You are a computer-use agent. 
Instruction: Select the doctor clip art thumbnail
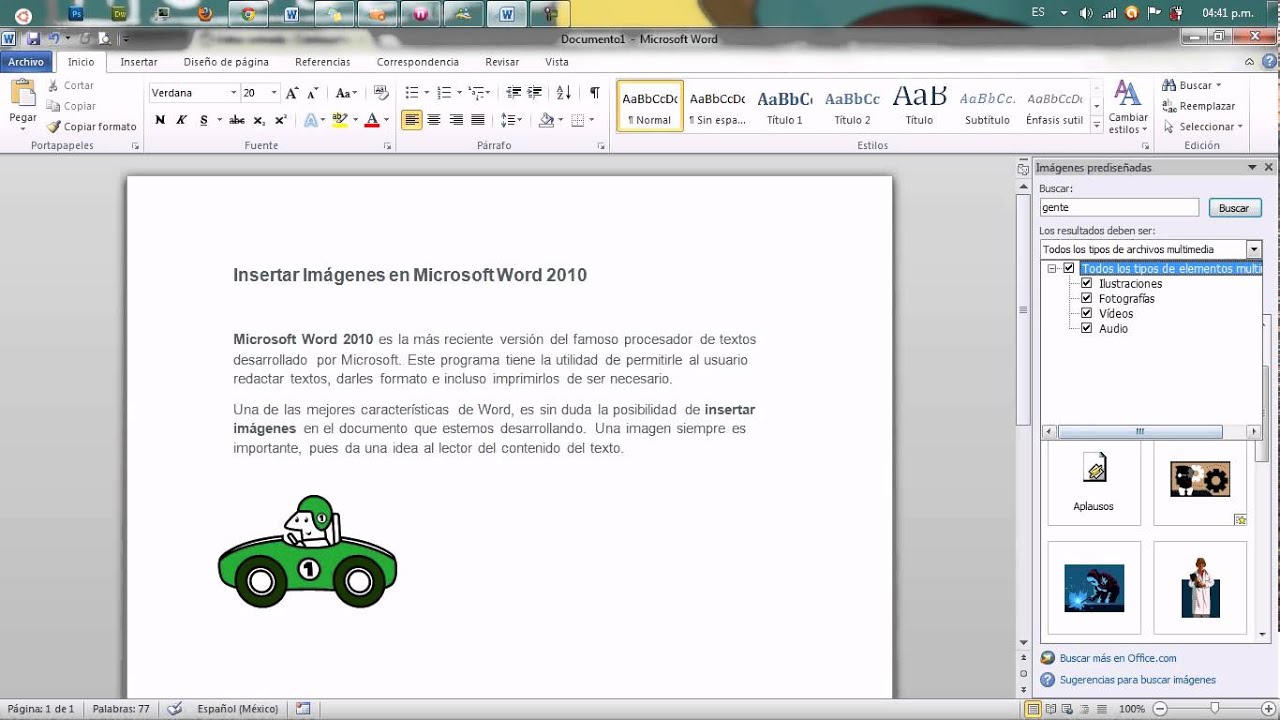(1200, 588)
